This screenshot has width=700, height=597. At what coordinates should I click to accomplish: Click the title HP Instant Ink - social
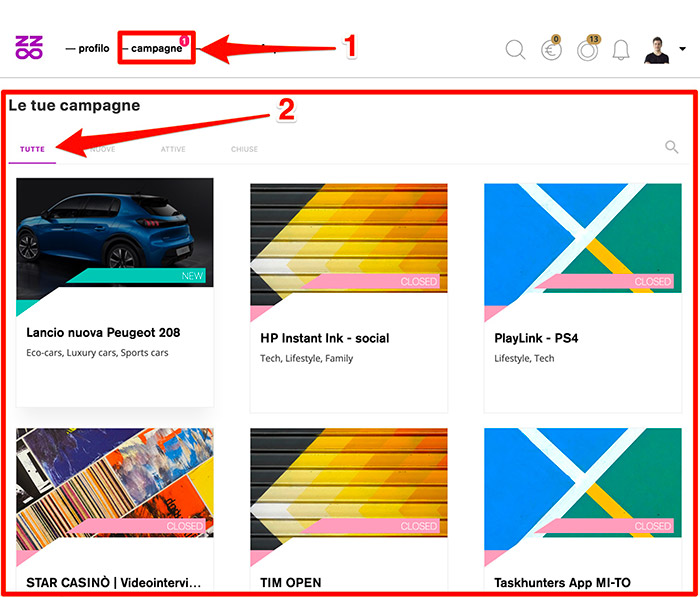(325, 338)
